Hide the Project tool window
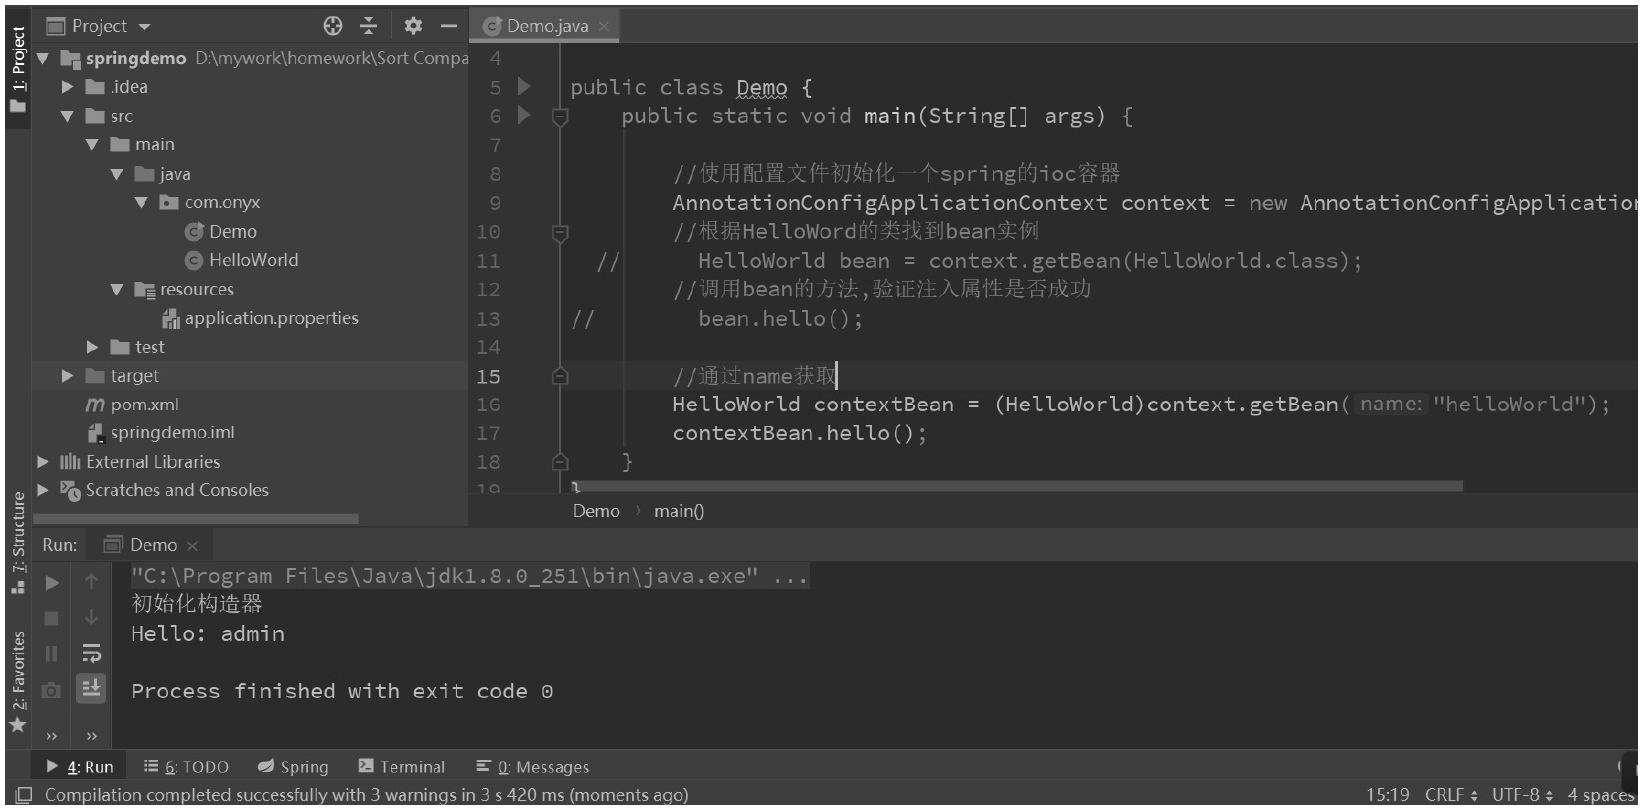 [449, 26]
